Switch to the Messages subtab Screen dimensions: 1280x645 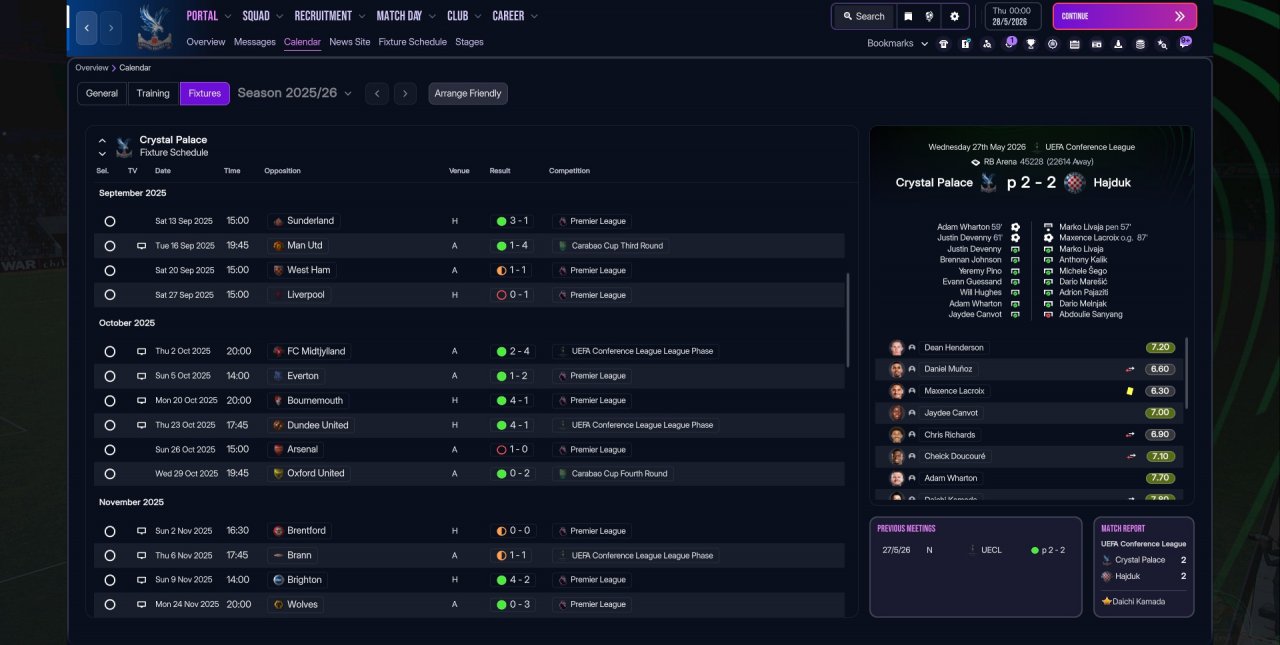tap(254, 42)
